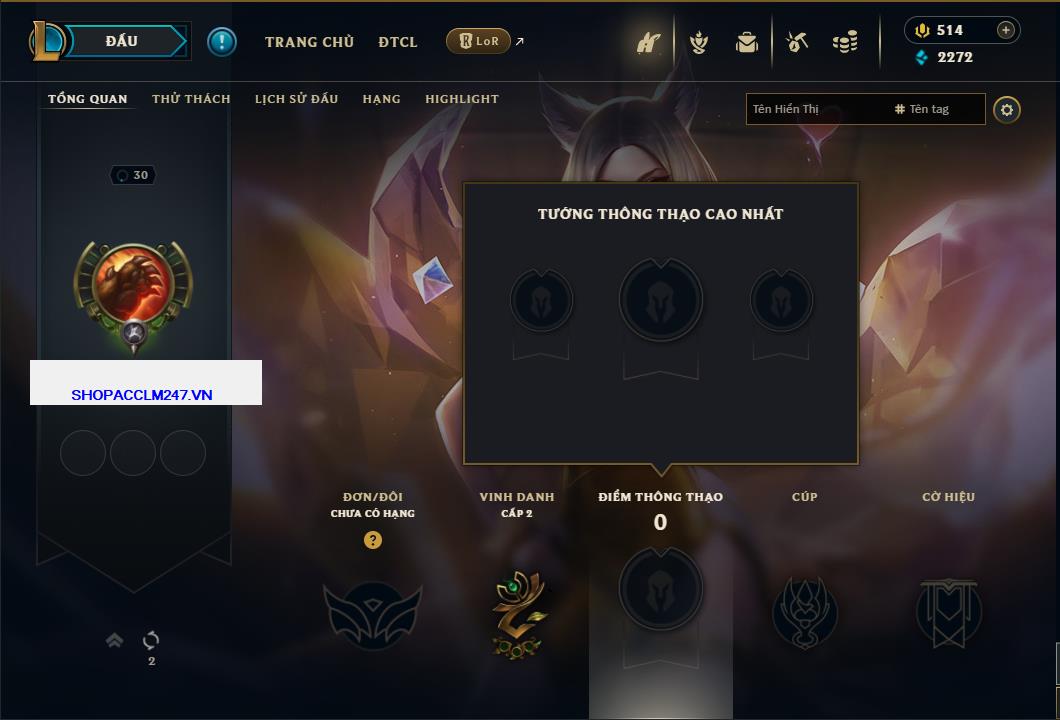Open the Loot backpack icon
This screenshot has height=720, width=1060.
click(747, 43)
